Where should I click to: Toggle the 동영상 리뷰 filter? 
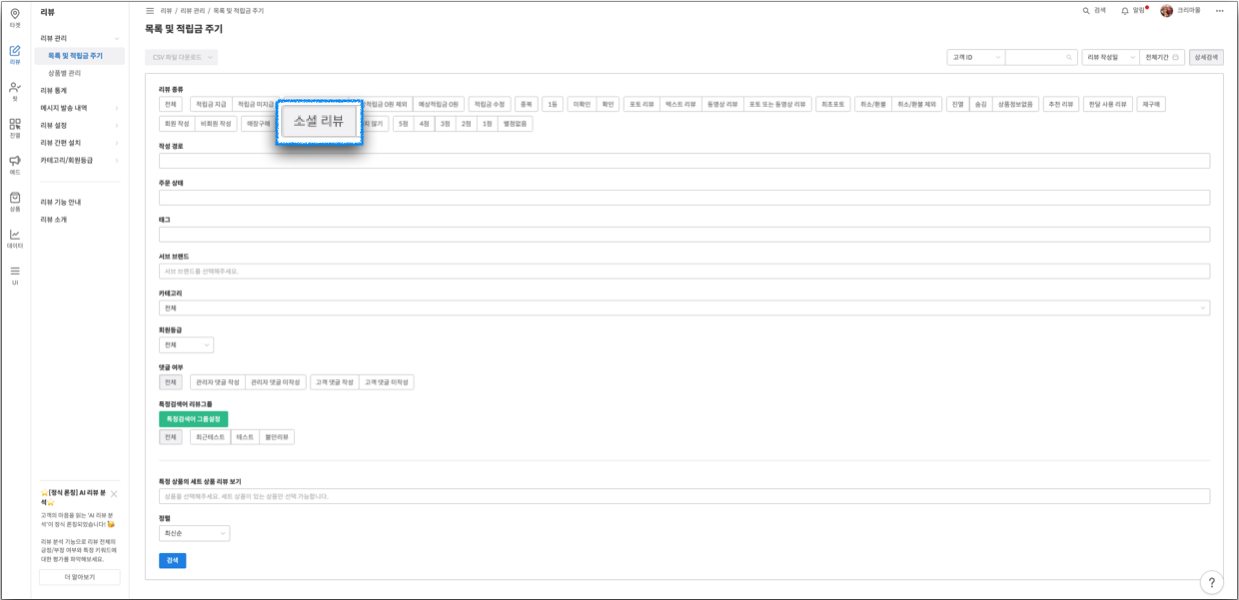722,103
